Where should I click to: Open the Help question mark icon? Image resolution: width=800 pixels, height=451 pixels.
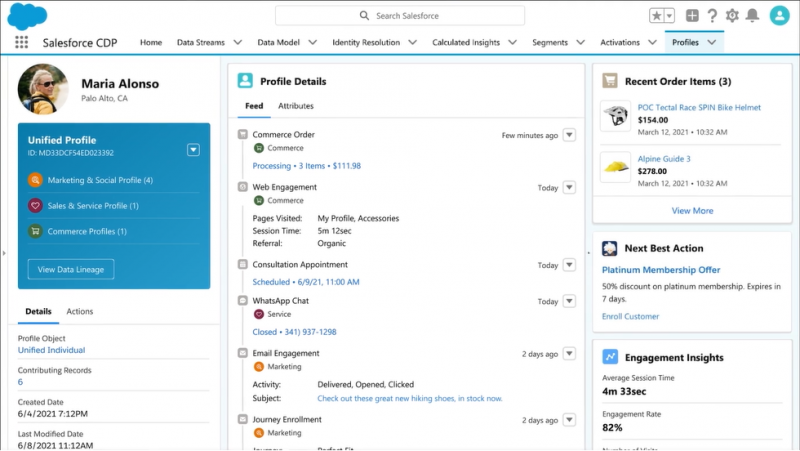tap(712, 16)
